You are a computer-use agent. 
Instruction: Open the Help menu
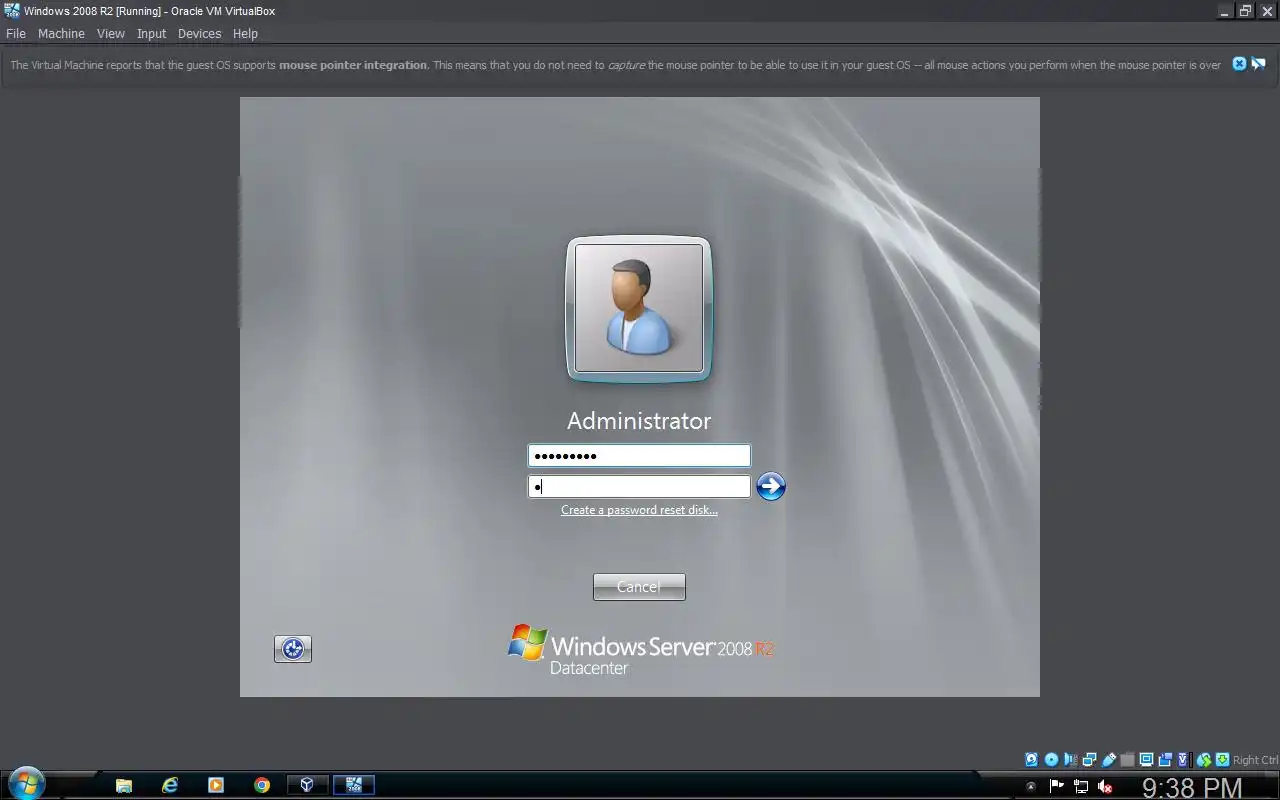[x=245, y=33]
